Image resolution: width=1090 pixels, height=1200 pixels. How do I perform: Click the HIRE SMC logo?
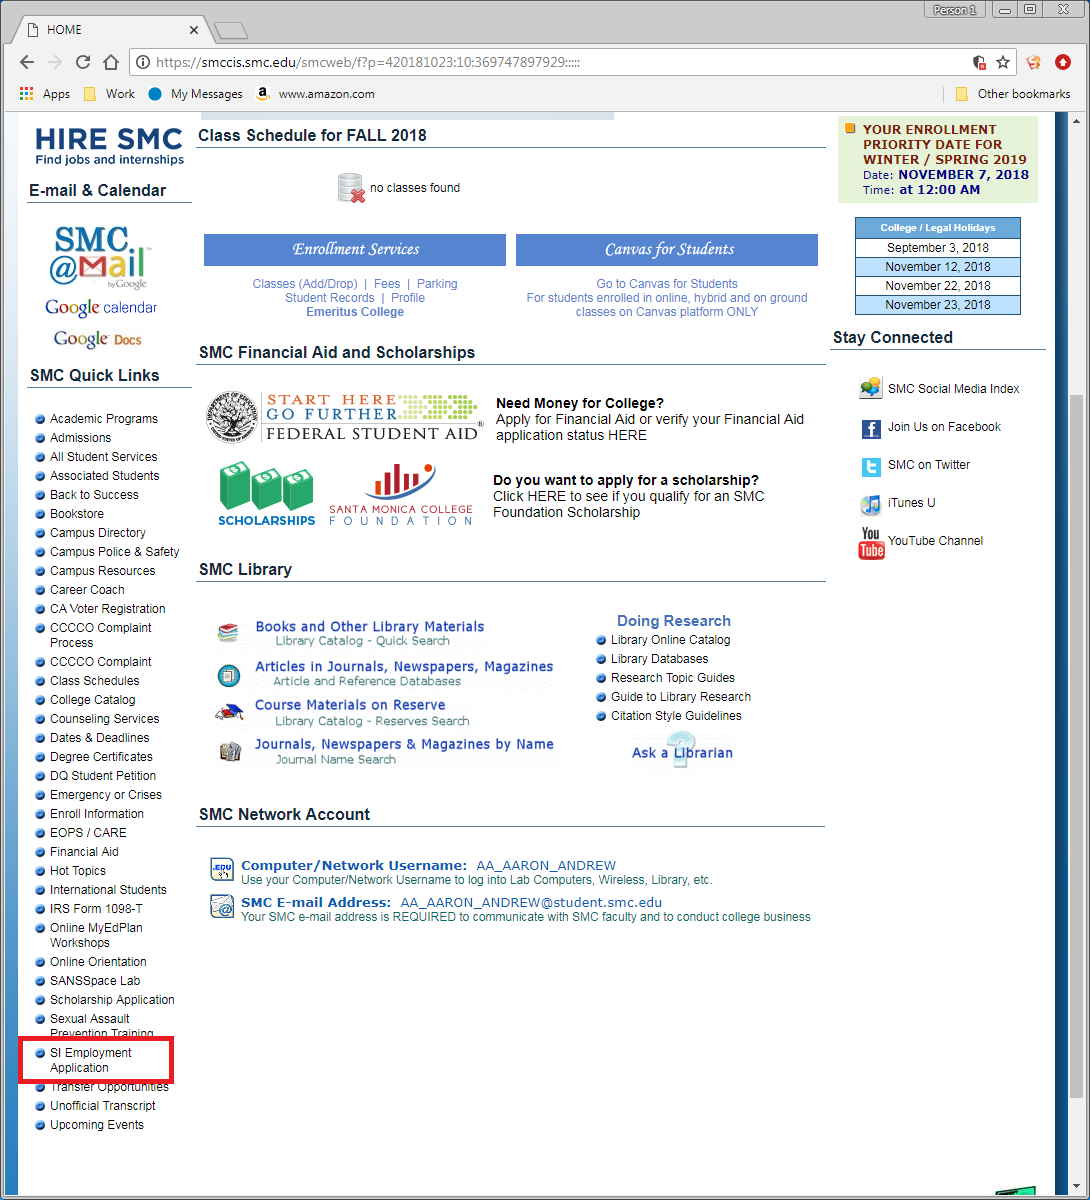coord(109,146)
